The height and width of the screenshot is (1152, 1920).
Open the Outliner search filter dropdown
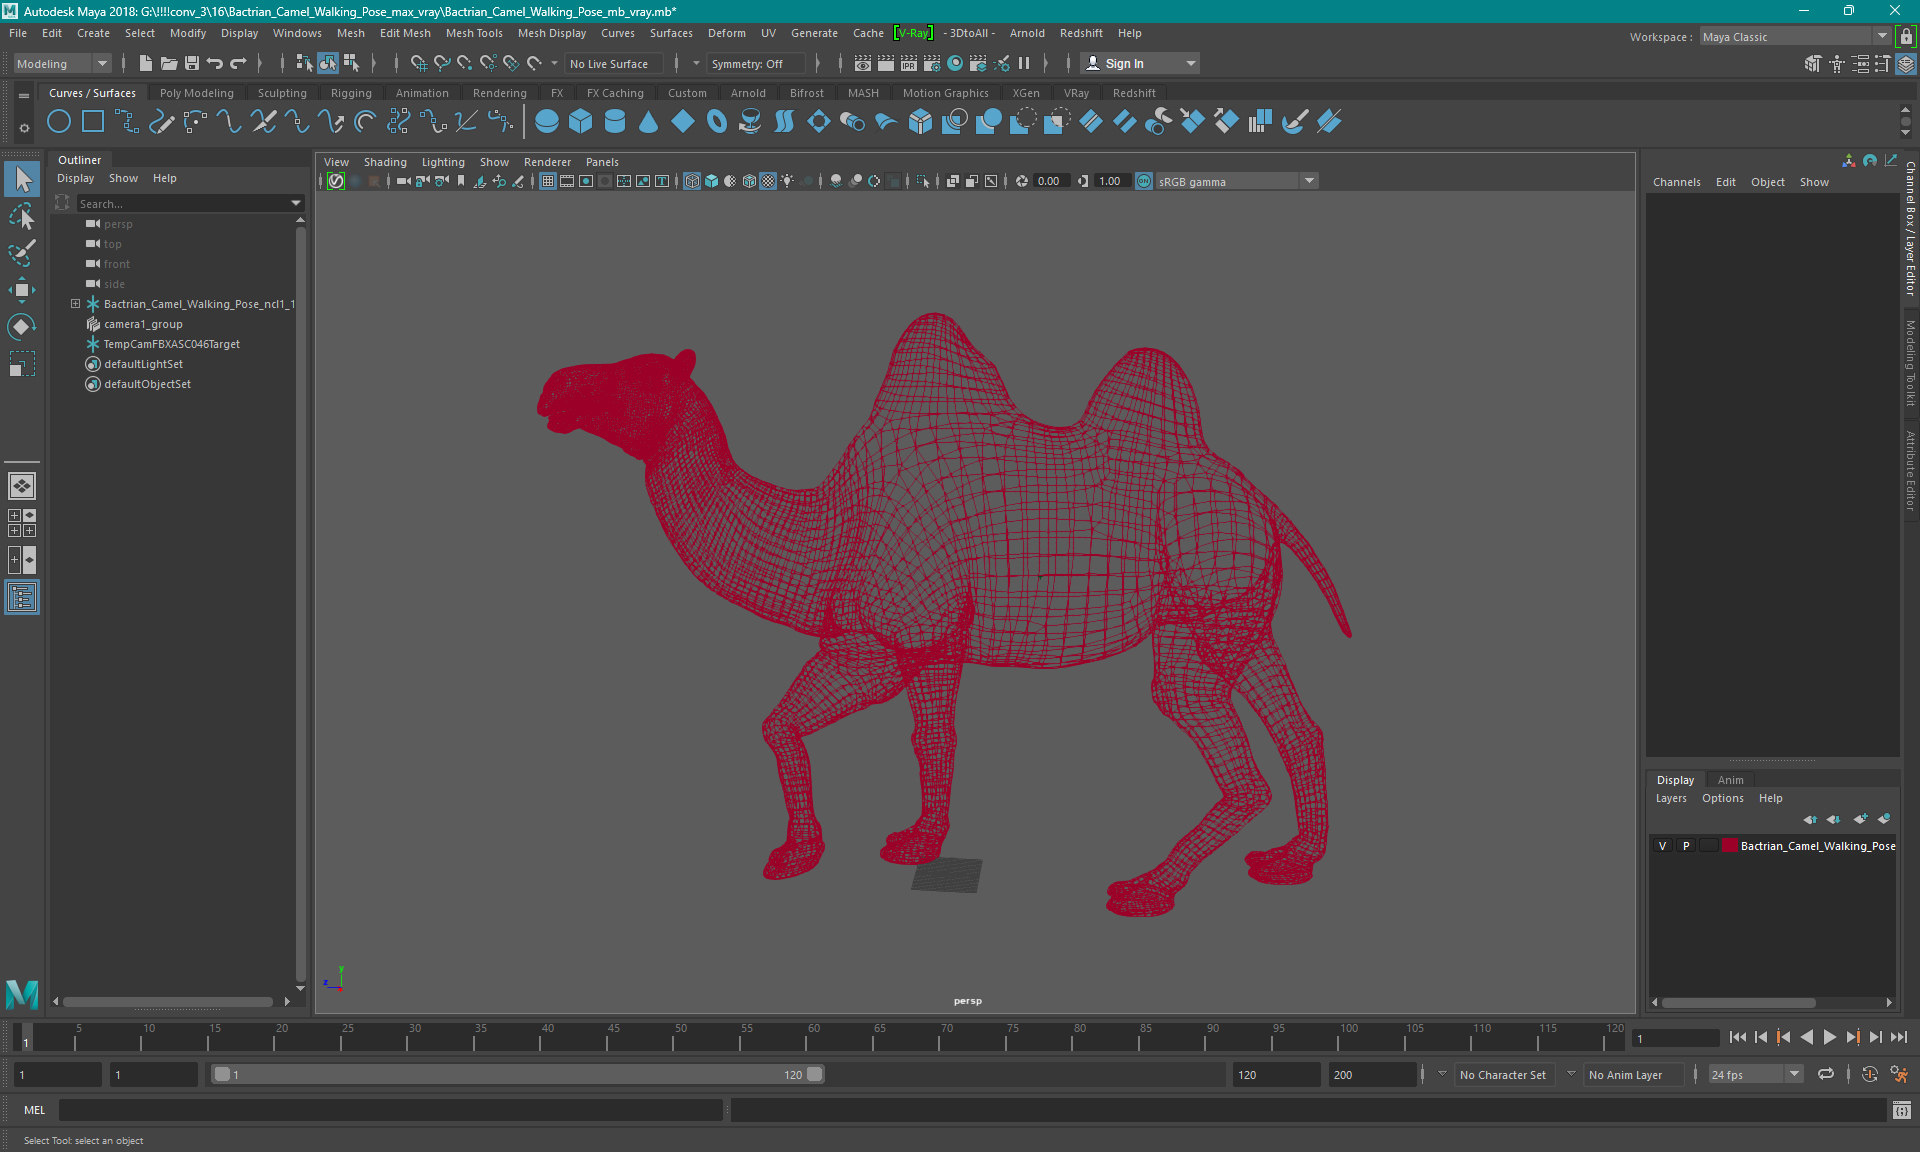(x=296, y=203)
